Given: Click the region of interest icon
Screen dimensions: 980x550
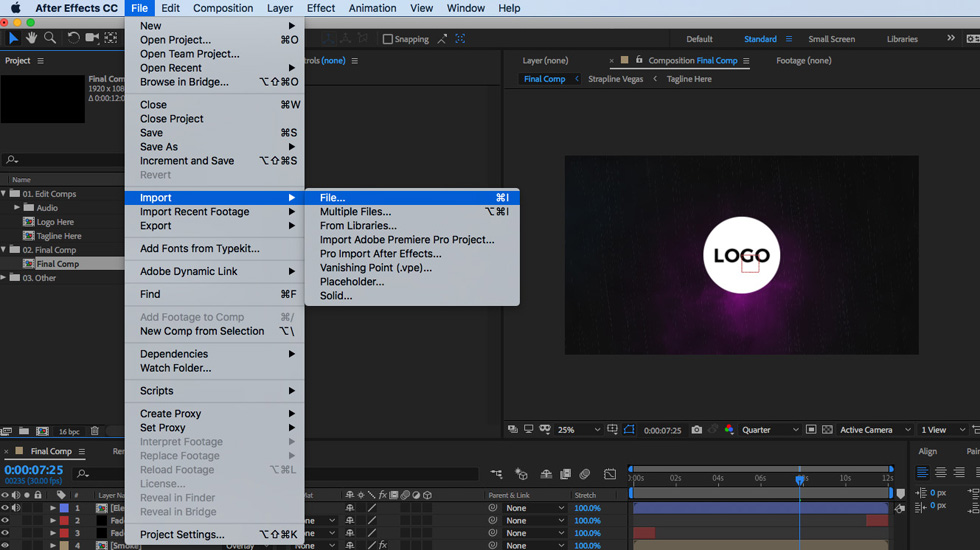Looking at the screenshot, I should [x=811, y=430].
